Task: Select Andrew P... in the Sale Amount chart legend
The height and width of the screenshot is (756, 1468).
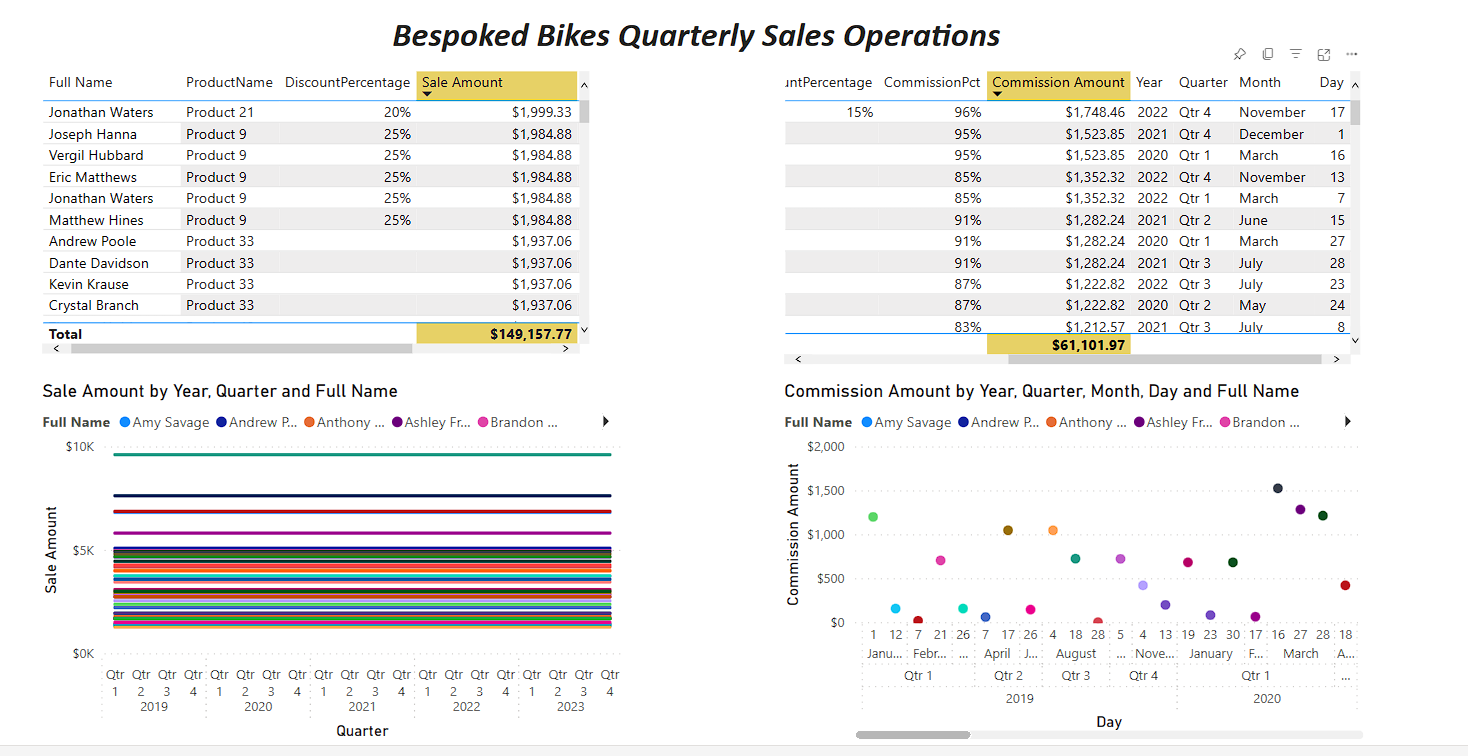Action: pyautogui.click(x=257, y=422)
